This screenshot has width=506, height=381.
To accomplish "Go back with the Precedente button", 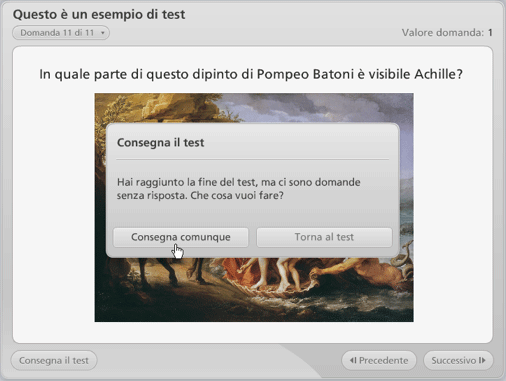I will (379, 360).
